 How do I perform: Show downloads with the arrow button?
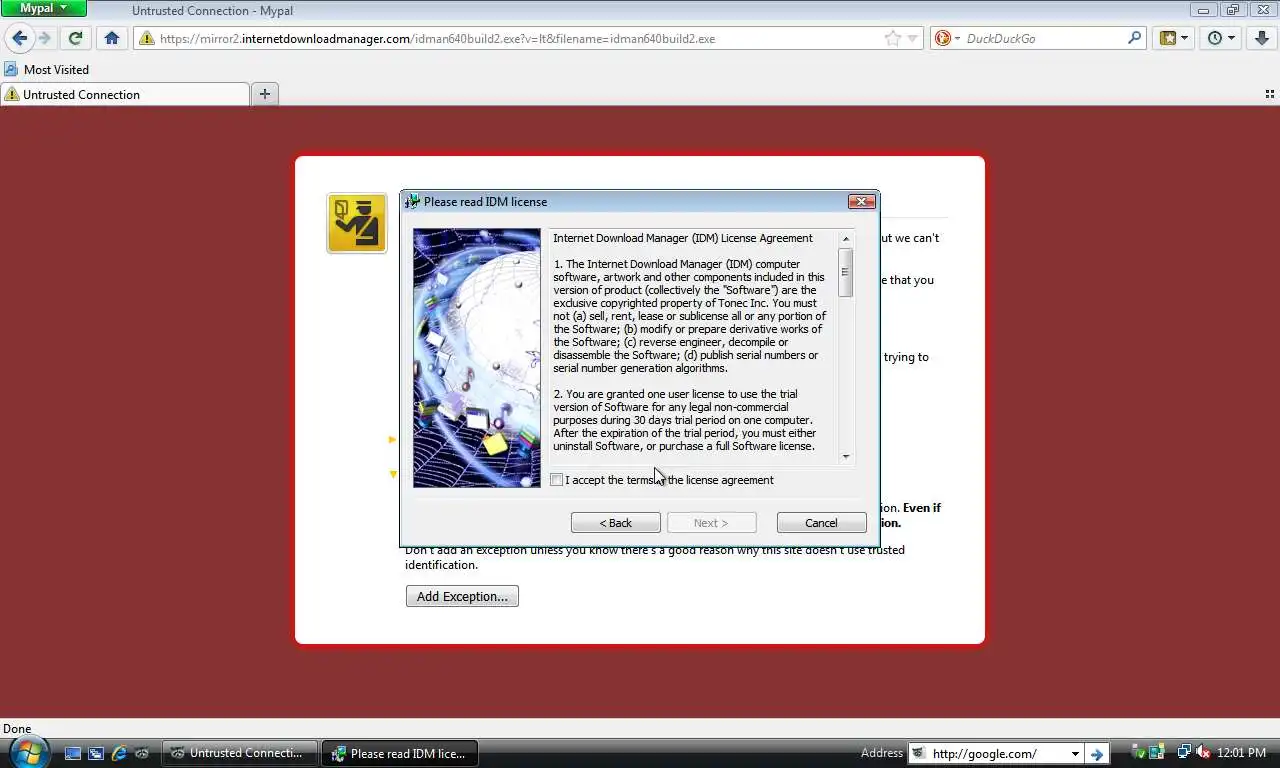[1262, 38]
